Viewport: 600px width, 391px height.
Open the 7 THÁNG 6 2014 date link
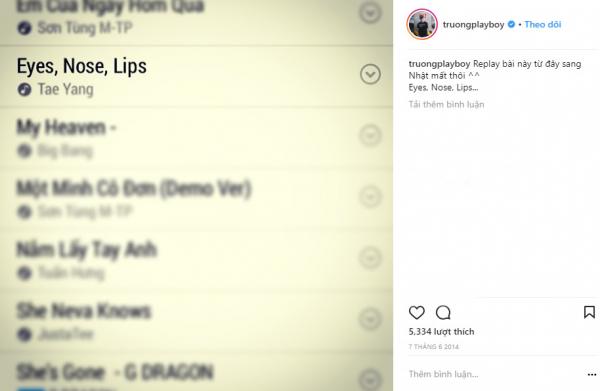tap(434, 347)
